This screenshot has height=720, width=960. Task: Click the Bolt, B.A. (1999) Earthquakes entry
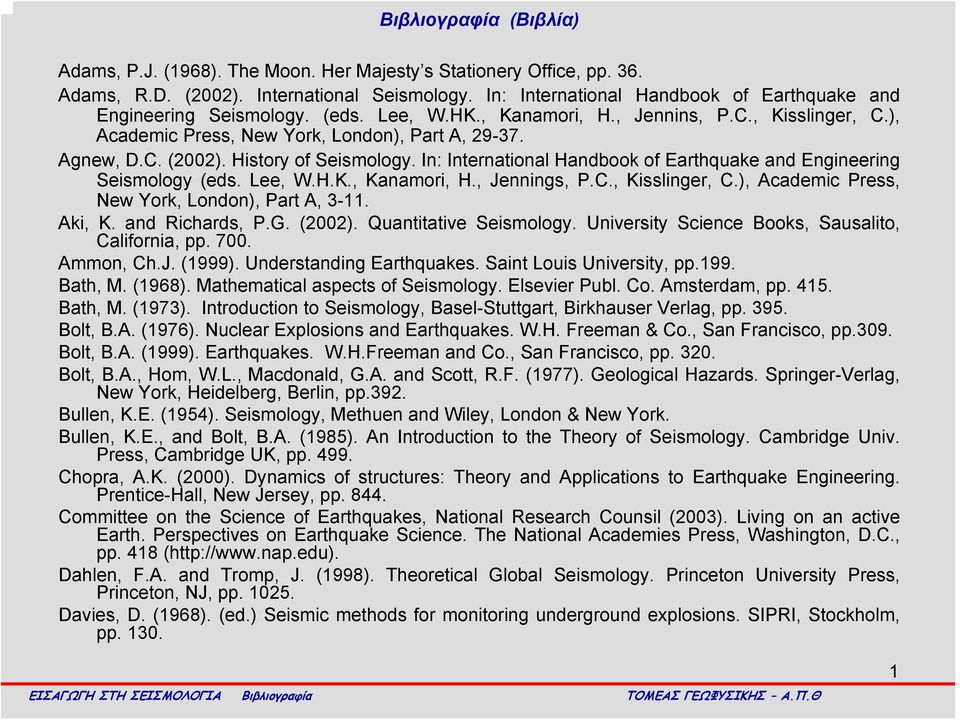[387, 353]
